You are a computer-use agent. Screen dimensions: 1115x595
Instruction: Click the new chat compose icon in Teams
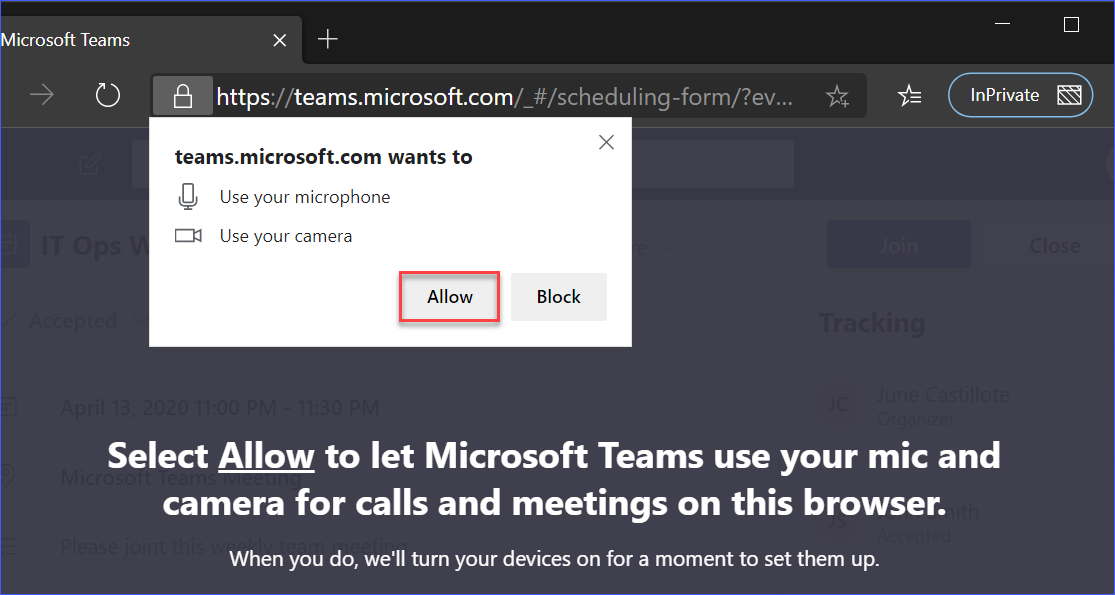click(89, 164)
